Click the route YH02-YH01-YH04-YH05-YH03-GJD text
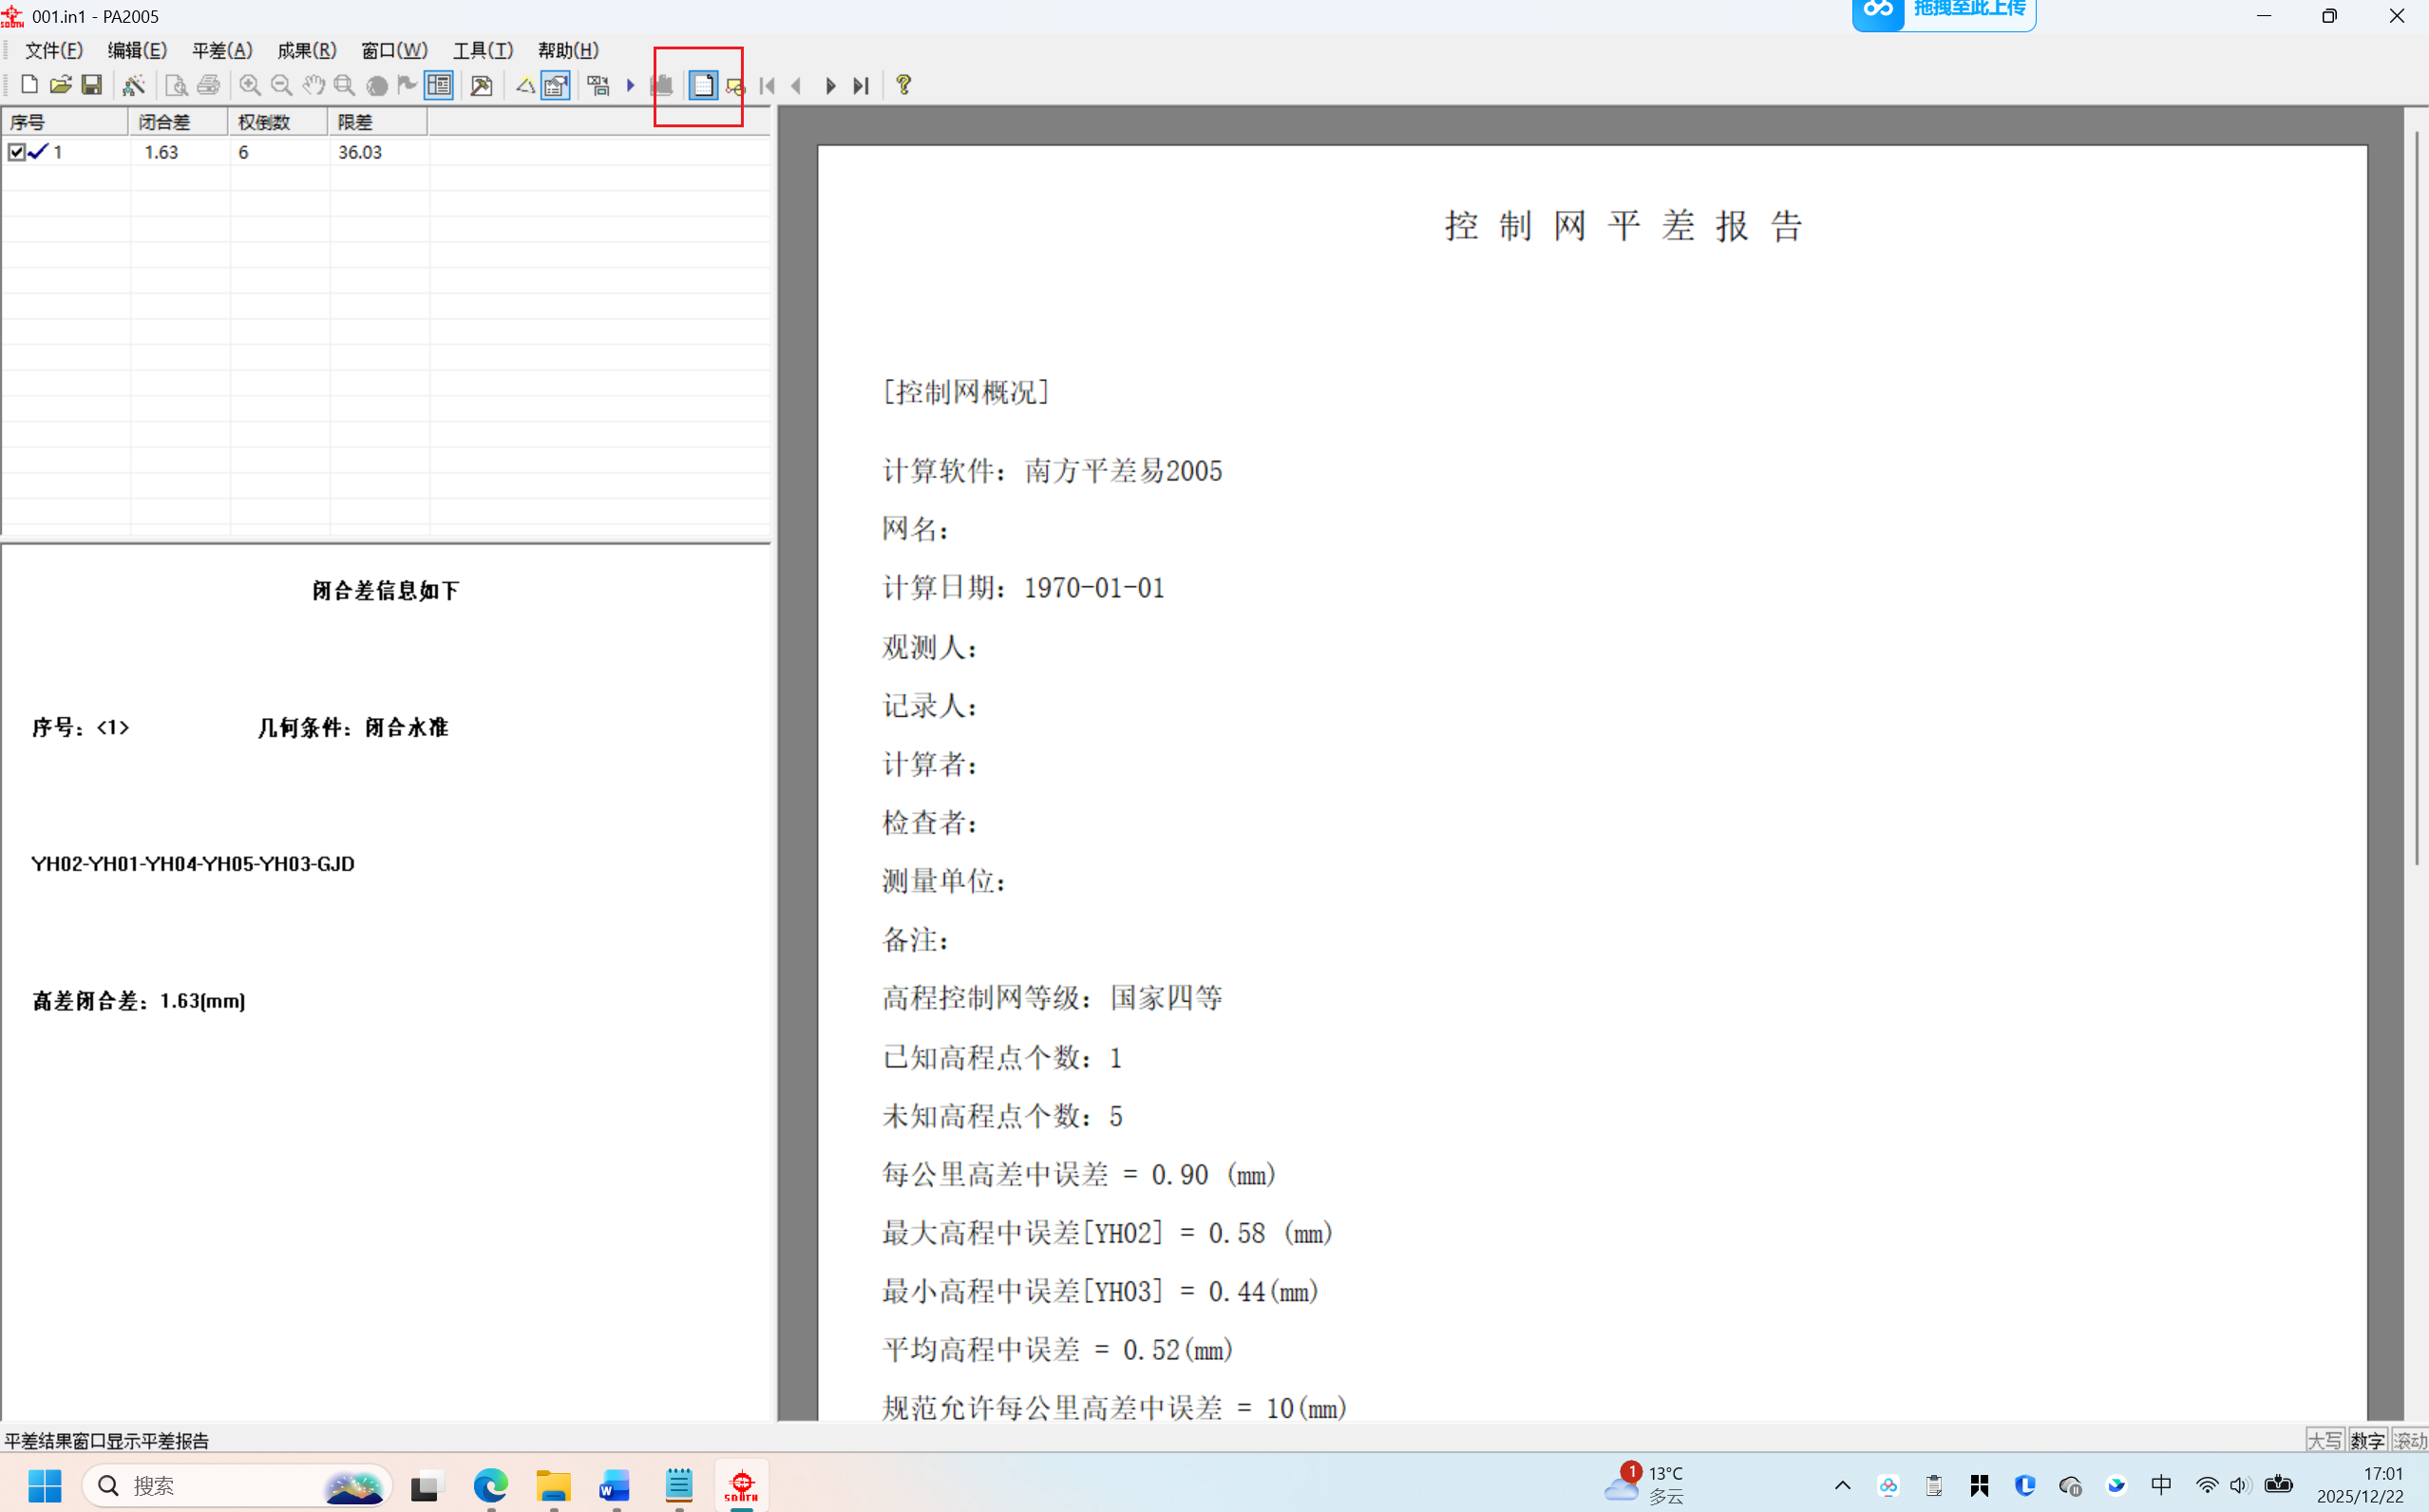This screenshot has width=2429, height=1512. pos(193,864)
